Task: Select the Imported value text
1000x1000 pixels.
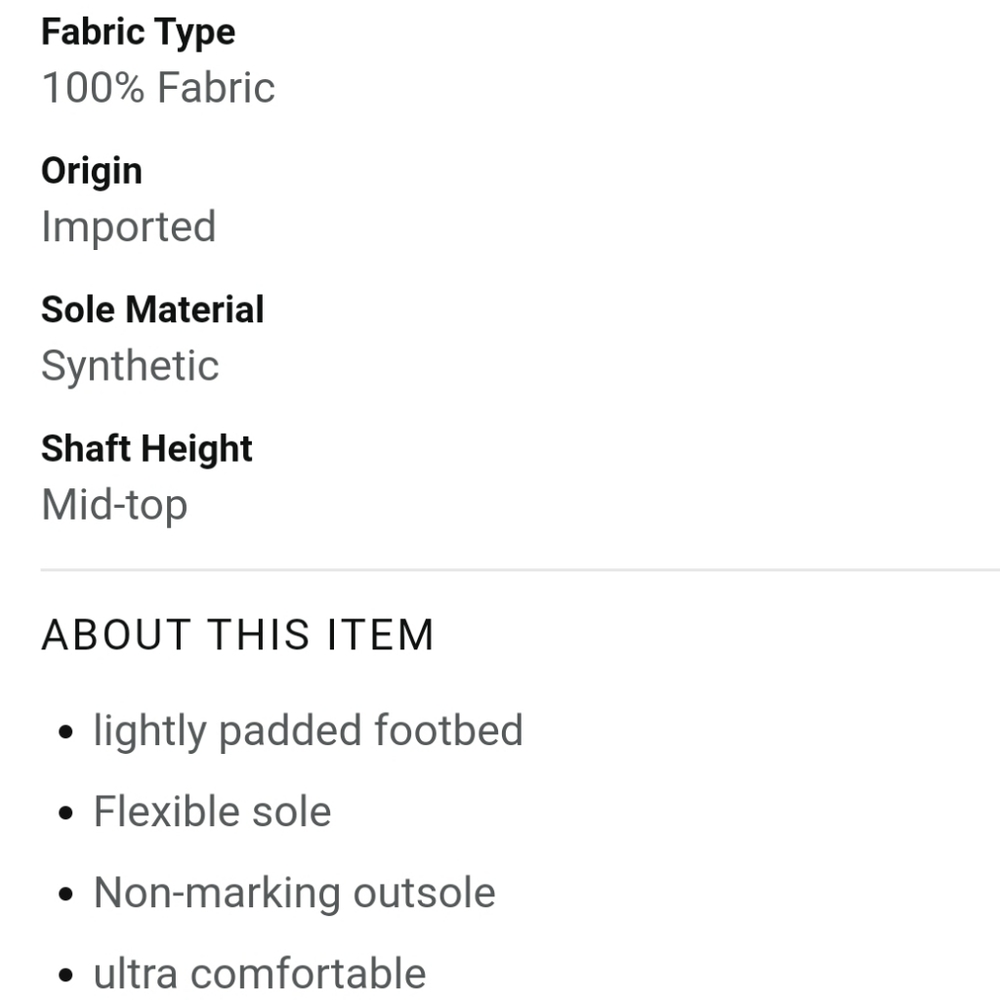Action: [129, 227]
